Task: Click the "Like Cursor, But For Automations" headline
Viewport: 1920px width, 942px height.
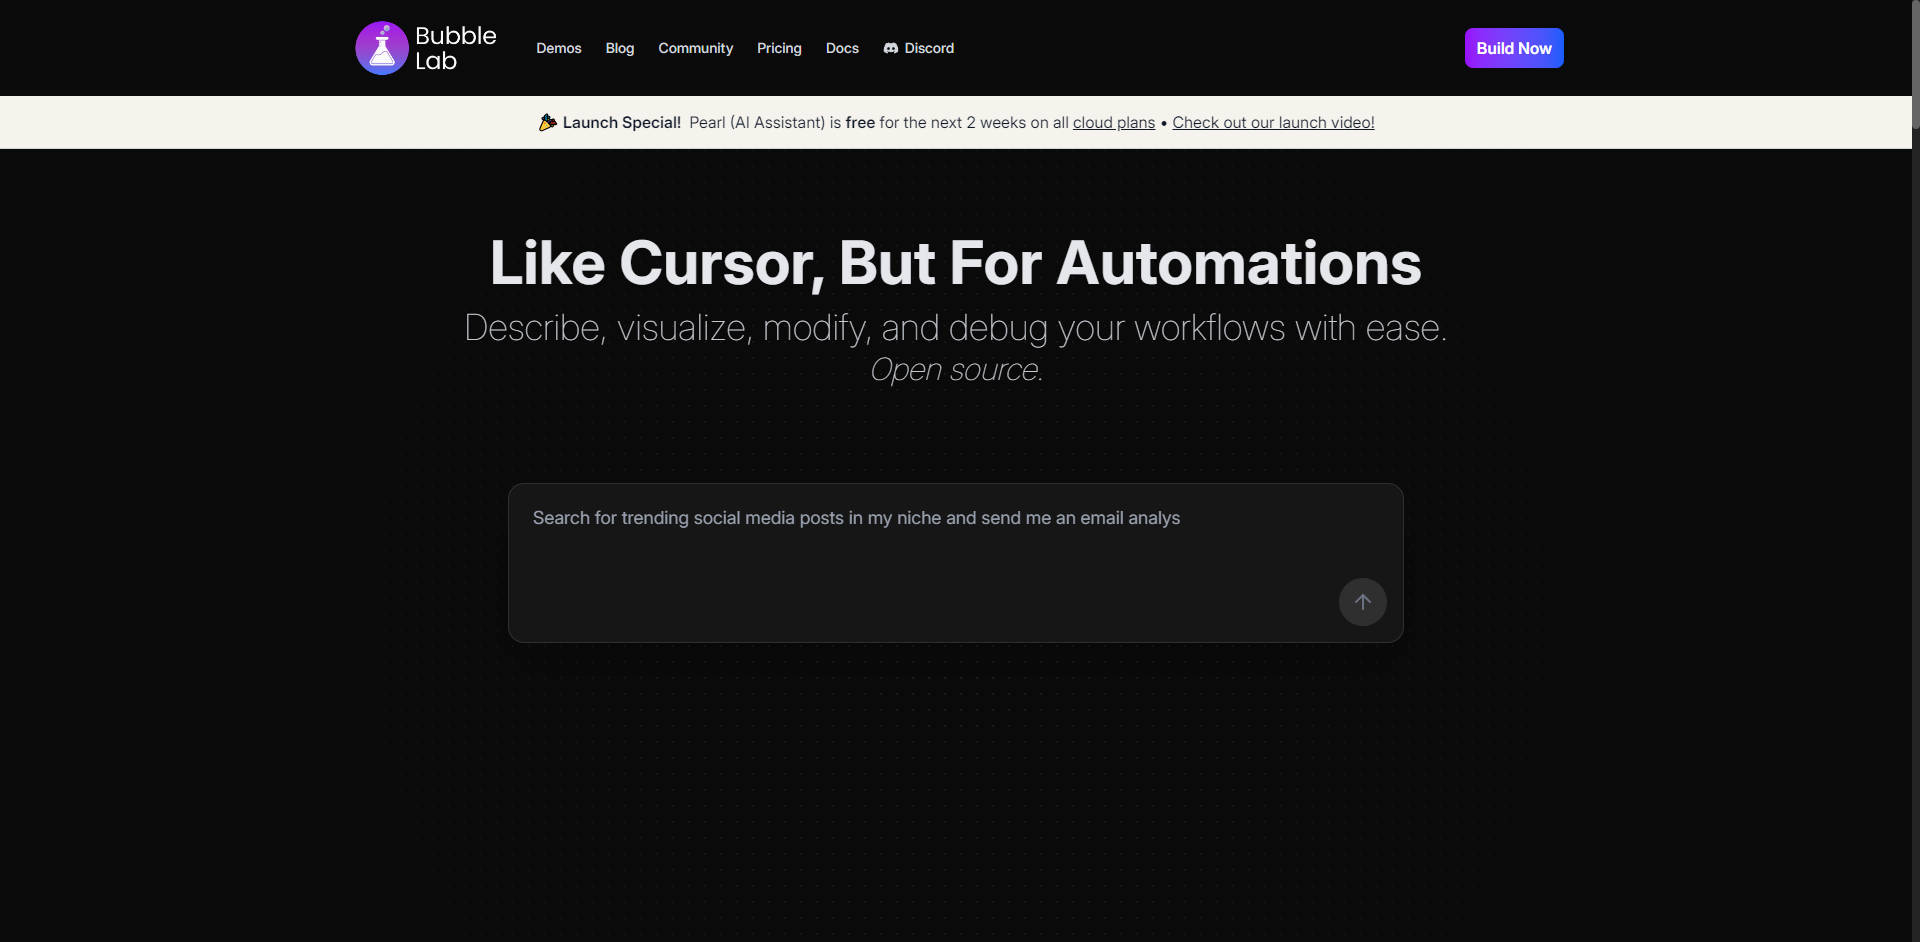Action: click(x=955, y=263)
